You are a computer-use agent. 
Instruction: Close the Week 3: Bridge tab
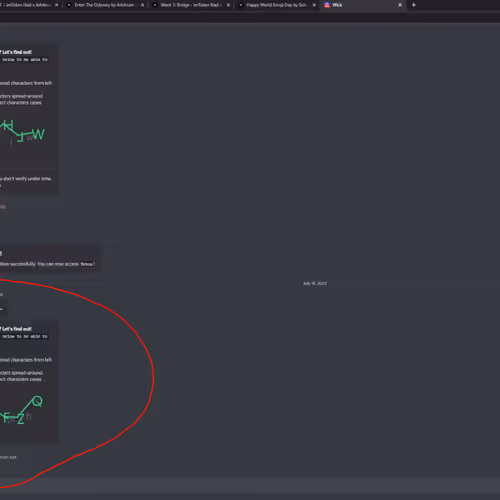click(228, 5)
